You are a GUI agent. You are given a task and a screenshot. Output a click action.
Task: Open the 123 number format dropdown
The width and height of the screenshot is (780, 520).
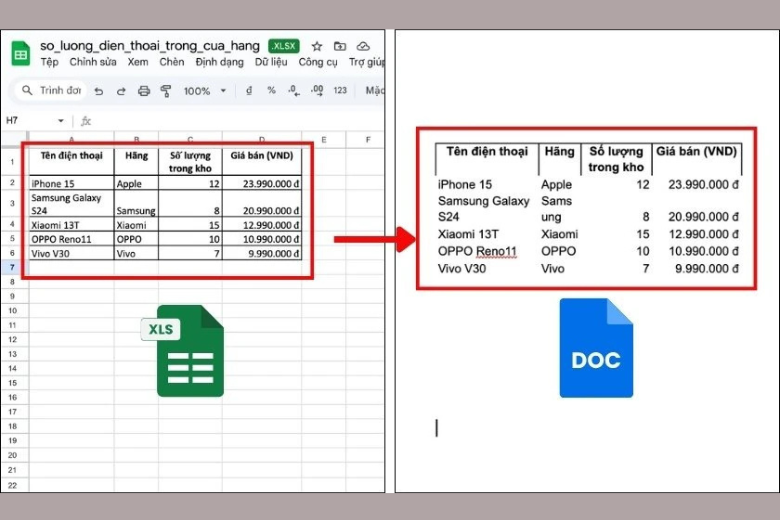(x=340, y=91)
